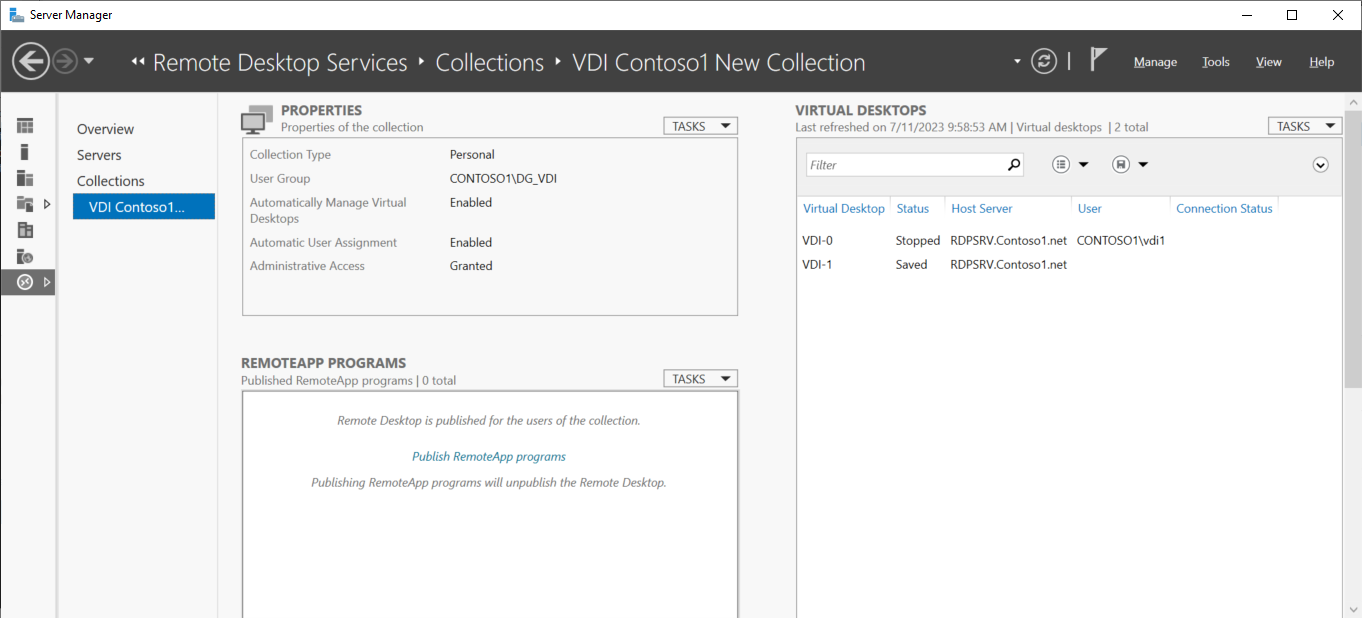
Task: Select the VDI-1 virtual desktop row
Action: click(1070, 264)
